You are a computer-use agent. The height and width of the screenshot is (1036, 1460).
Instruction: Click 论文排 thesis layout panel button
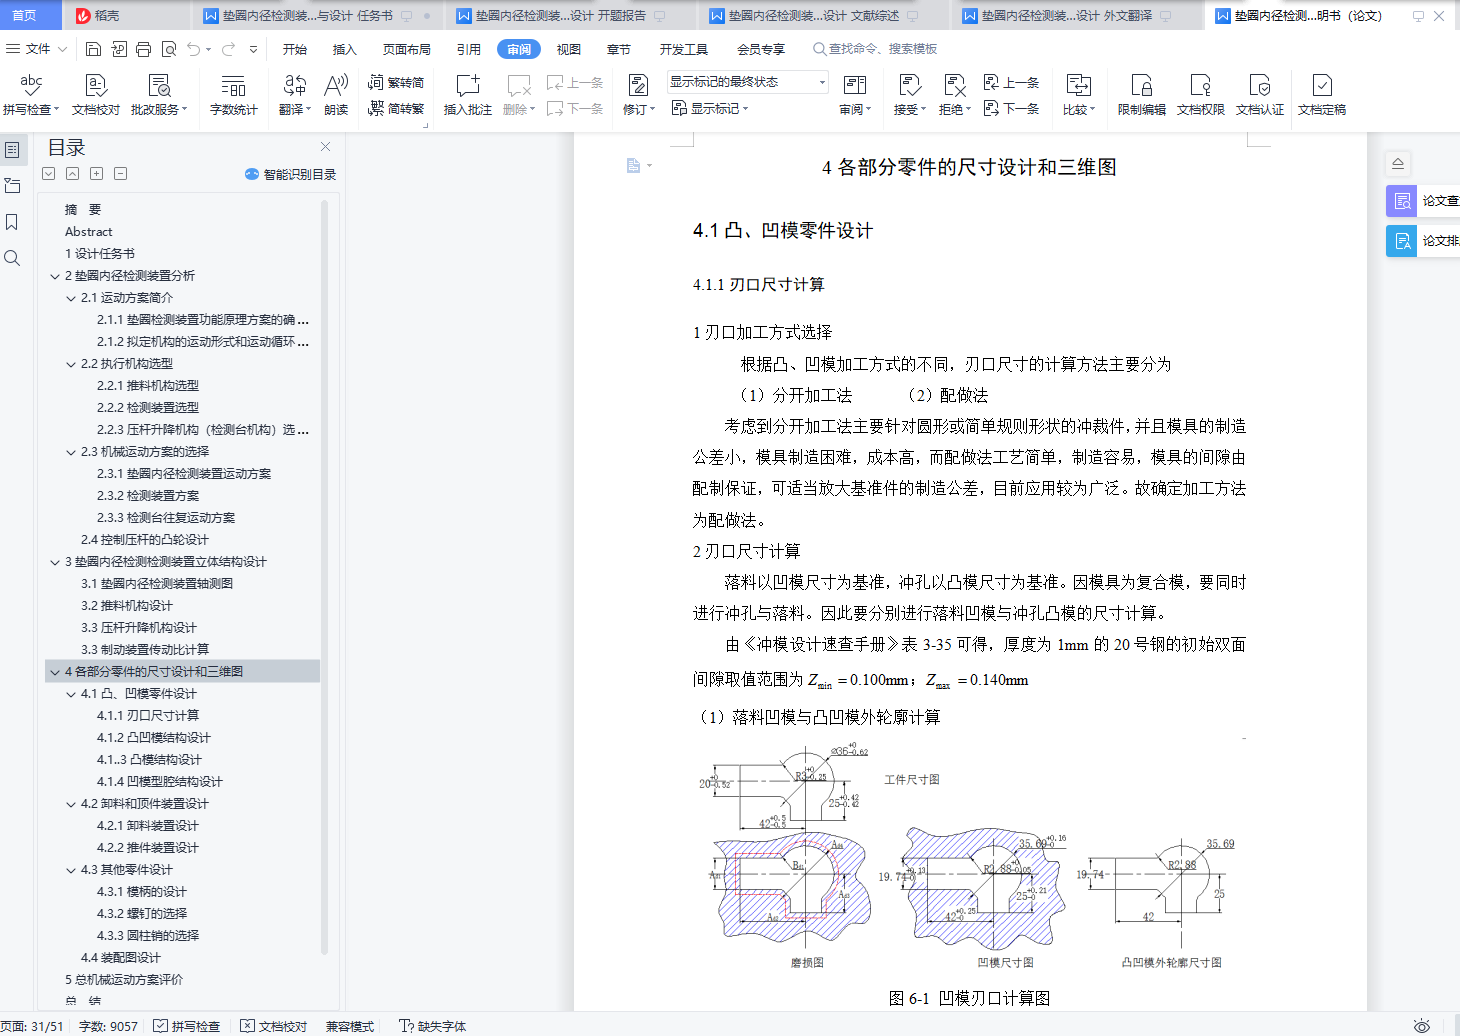(1422, 241)
